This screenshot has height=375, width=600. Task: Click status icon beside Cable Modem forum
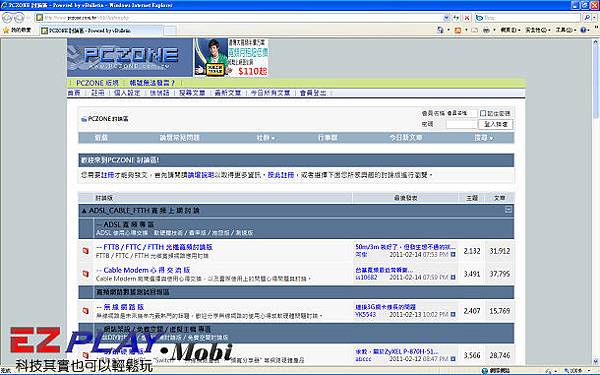pos(86,274)
